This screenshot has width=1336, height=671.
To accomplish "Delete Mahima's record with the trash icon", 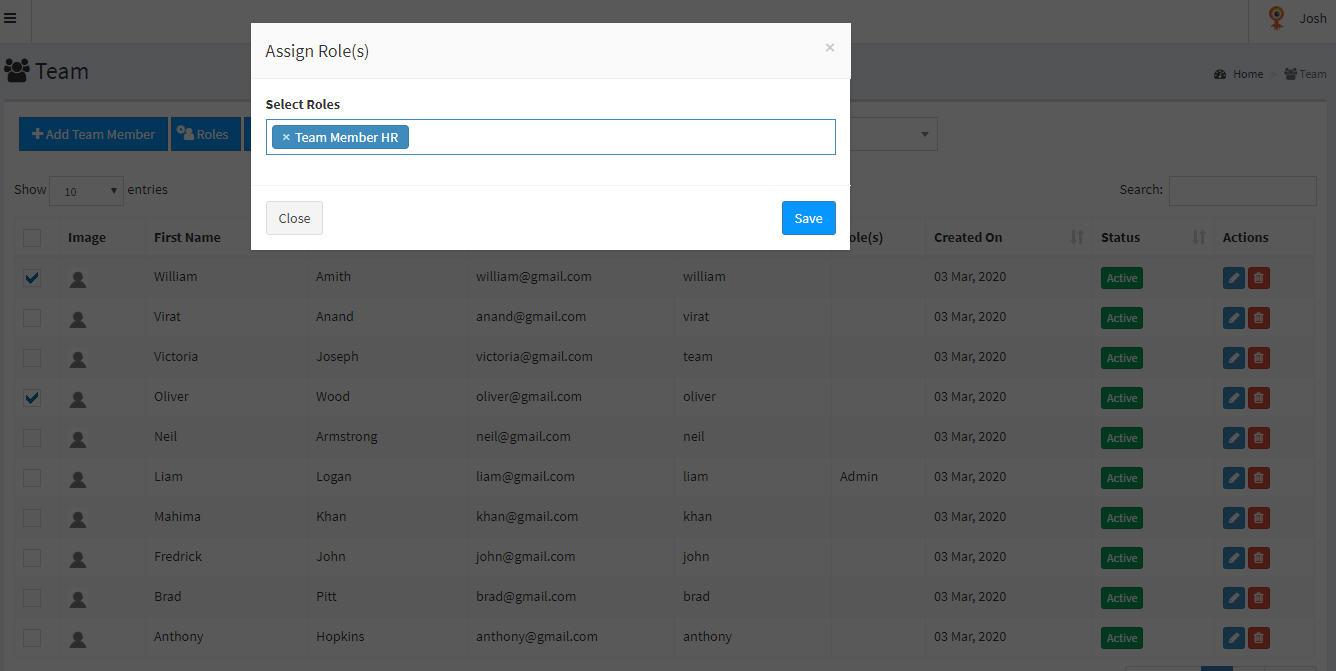I will coord(1259,518).
